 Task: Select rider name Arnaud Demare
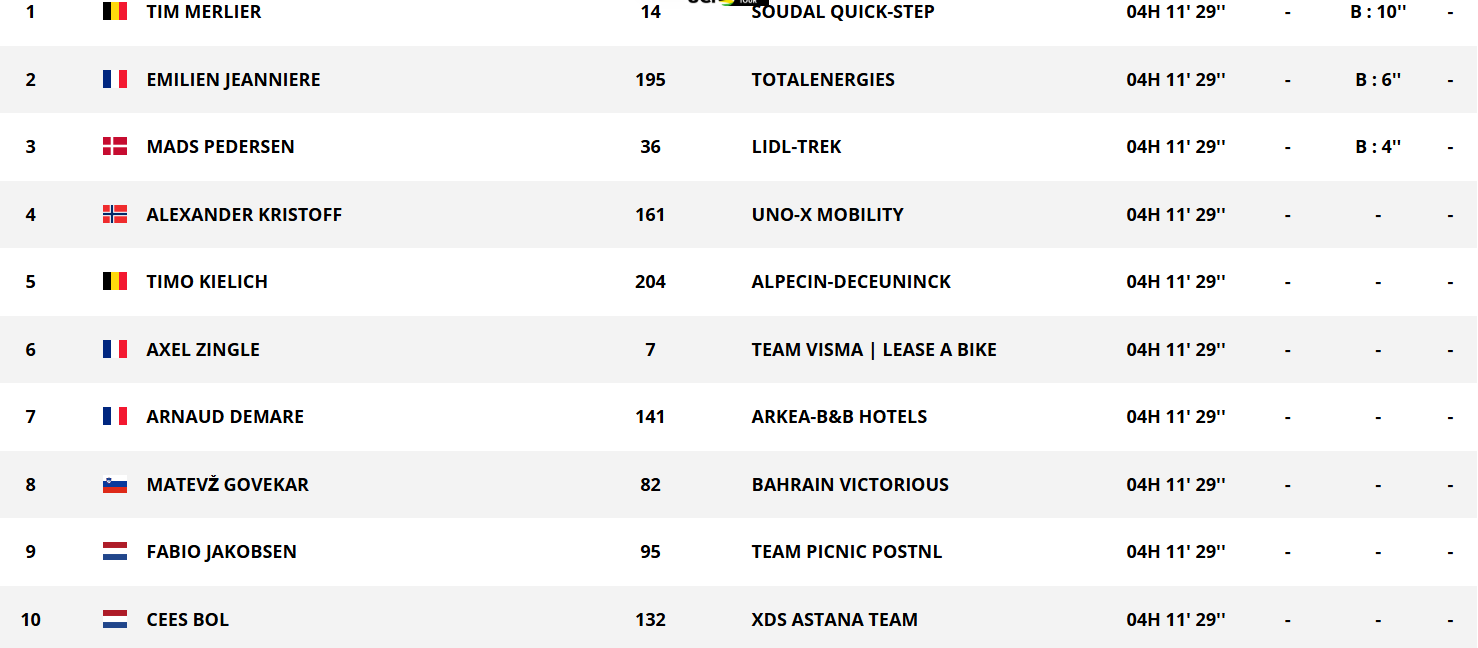[x=225, y=416]
